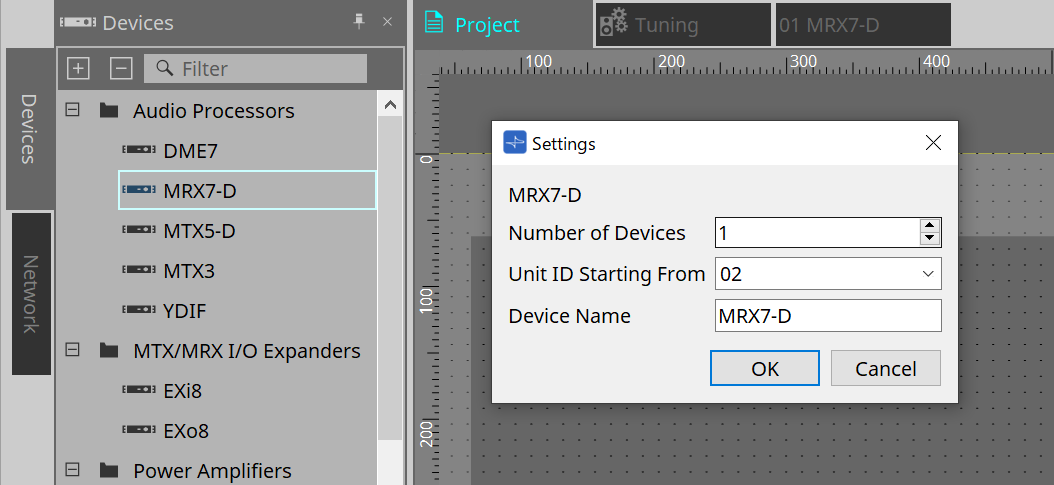Click the YDIF device icon
Image resolution: width=1054 pixels, height=485 pixels.
coord(139,310)
